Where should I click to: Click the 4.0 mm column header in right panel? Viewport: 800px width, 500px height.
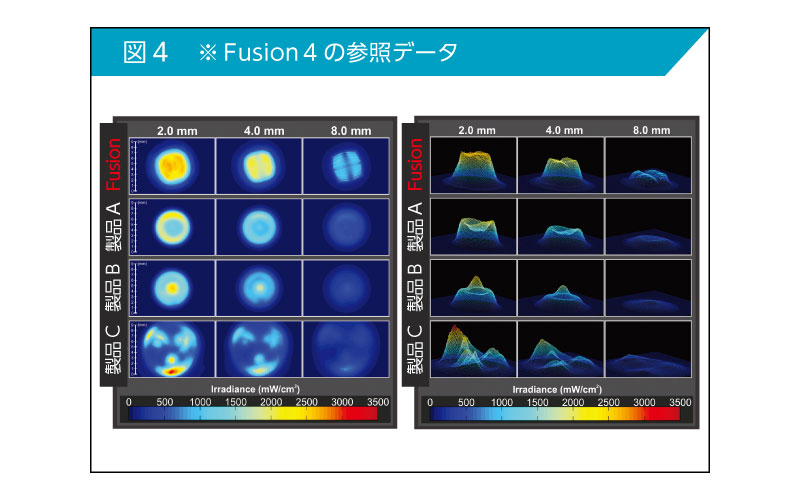tap(564, 130)
